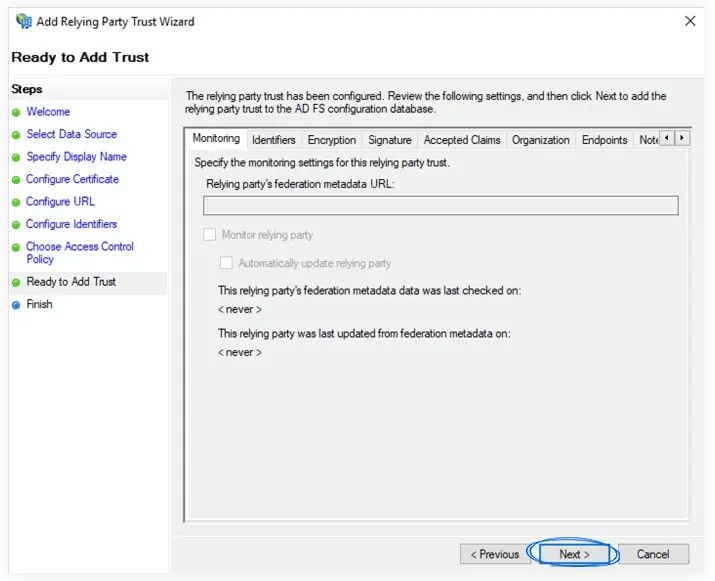The width and height of the screenshot is (715, 581).
Task: Click the Previous button
Action: point(495,554)
